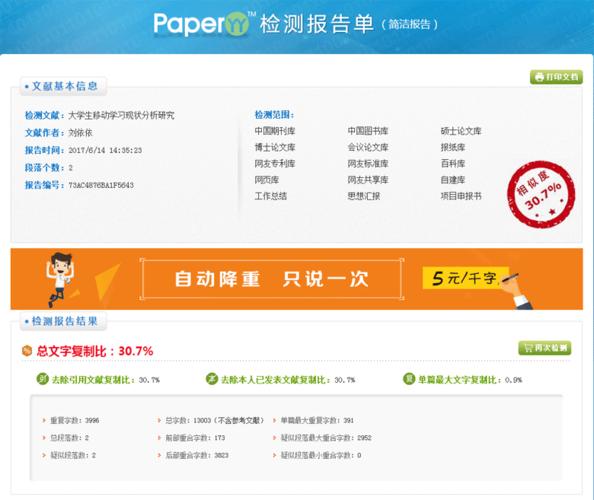Click the orange cube icon beside 总文字复制比
The width and height of the screenshot is (594, 500).
pos(27,351)
